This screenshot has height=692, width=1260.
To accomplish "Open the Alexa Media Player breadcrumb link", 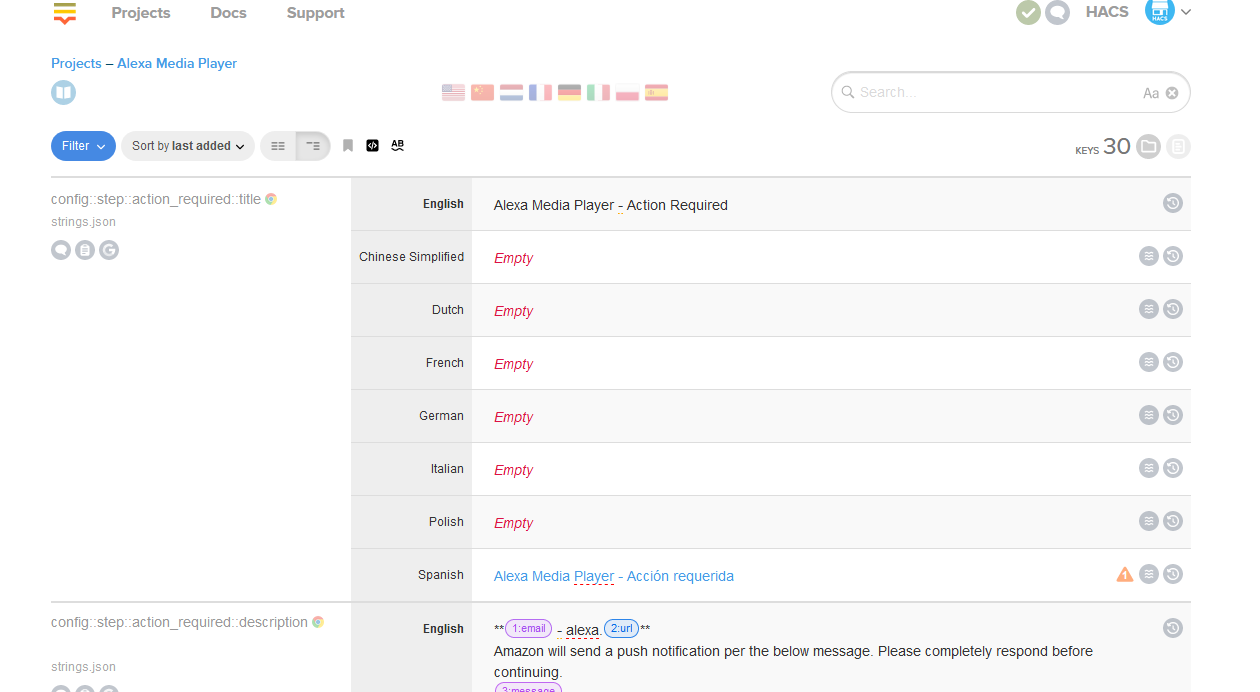I will (x=176, y=62).
